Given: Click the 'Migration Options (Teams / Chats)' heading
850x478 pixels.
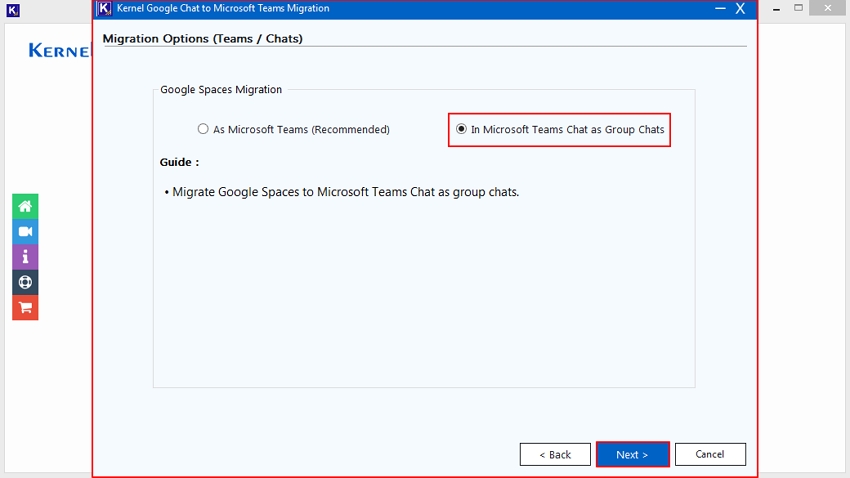Looking at the screenshot, I should point(203,38).
